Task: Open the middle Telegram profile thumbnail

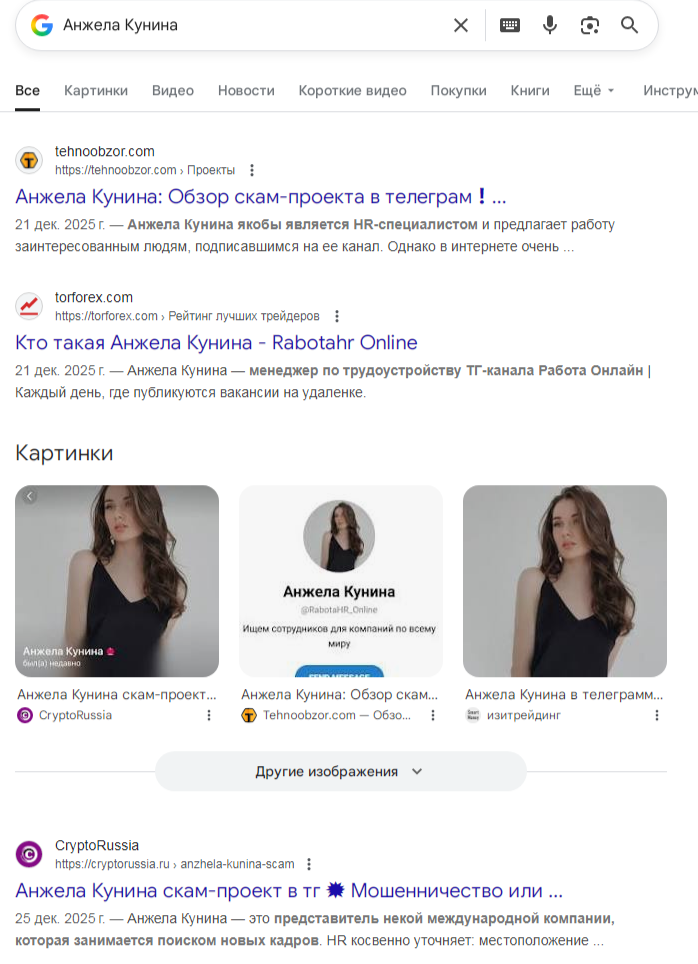Action: click(340, 580)
